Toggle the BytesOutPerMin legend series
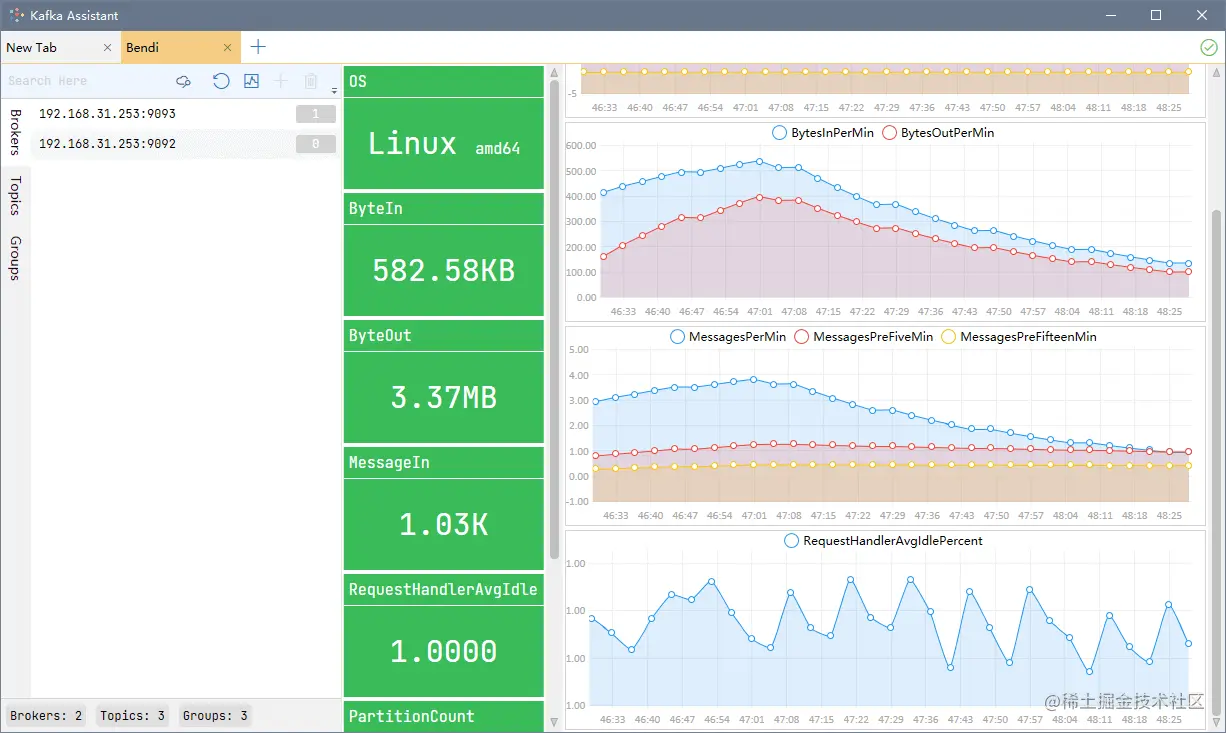Viewport: 1226px width, 733px height. (x=938, y=133)
